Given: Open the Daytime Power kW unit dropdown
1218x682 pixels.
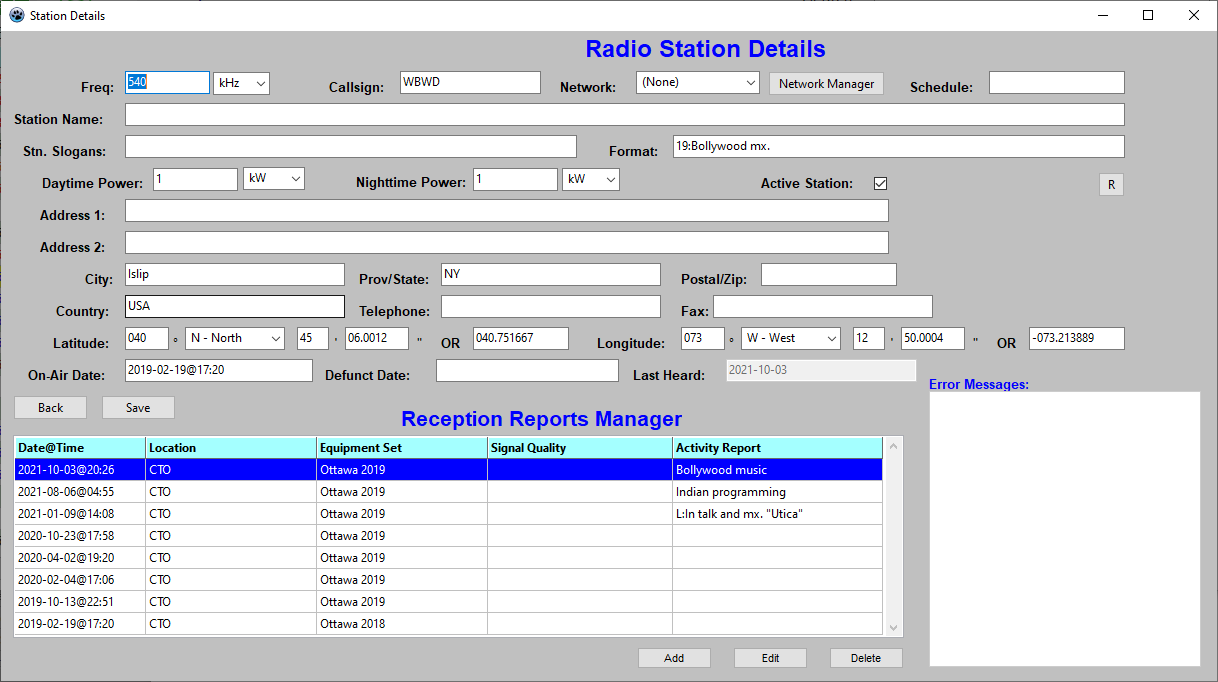Looking at the screenshot, I should [x=273, y=179].
